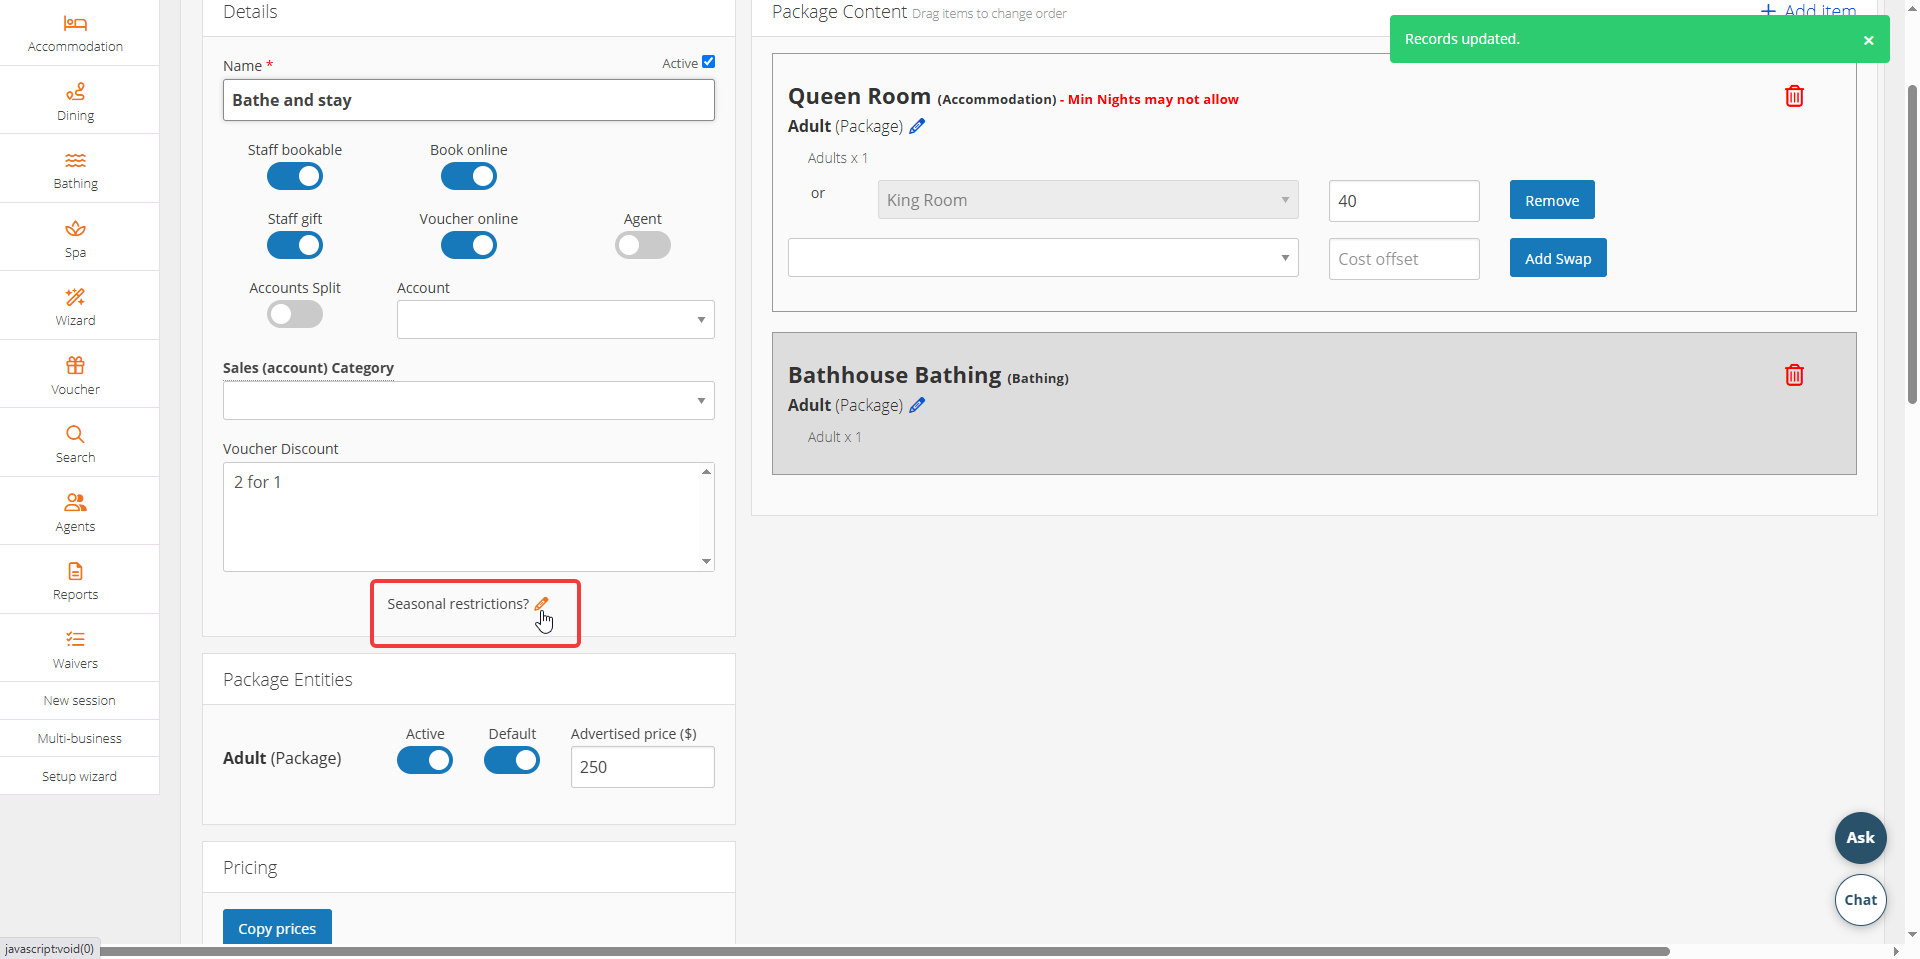Click the Advertised price field
The height and width of the screenshot is (959, 1920).
tap(643, 767)
